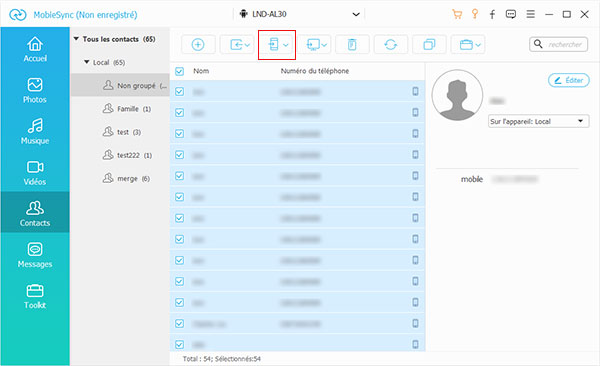Viewport: 600px width, 366px height.
Task: Open the feedback chat bubble icon
Action: point(510,15)
